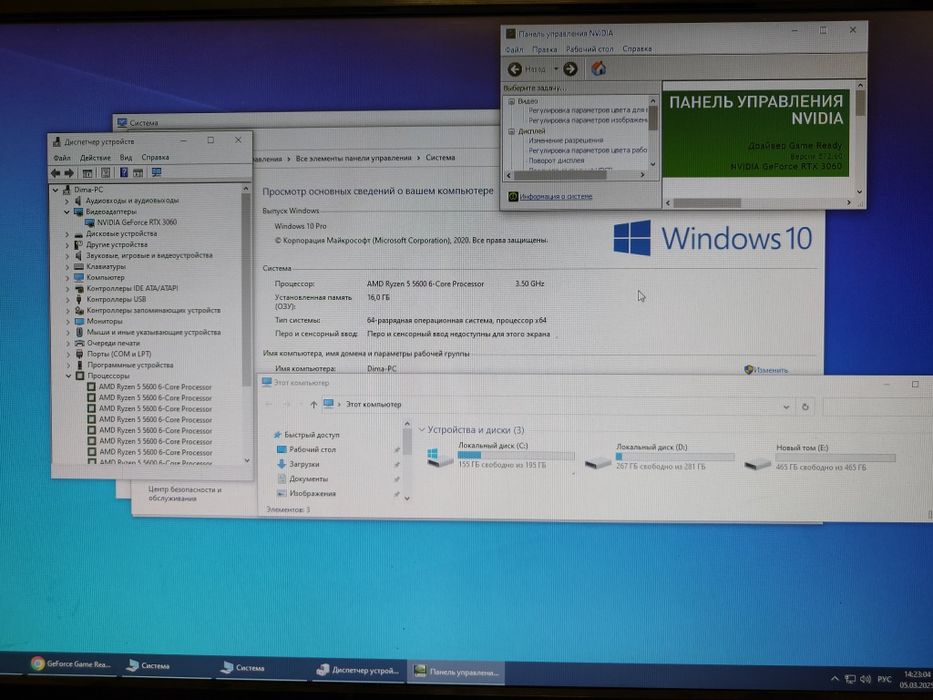This screenshot has width=933, height=700.
Task: Collapse Устройства и диски section in Explorer
Action: pos(422,429)
